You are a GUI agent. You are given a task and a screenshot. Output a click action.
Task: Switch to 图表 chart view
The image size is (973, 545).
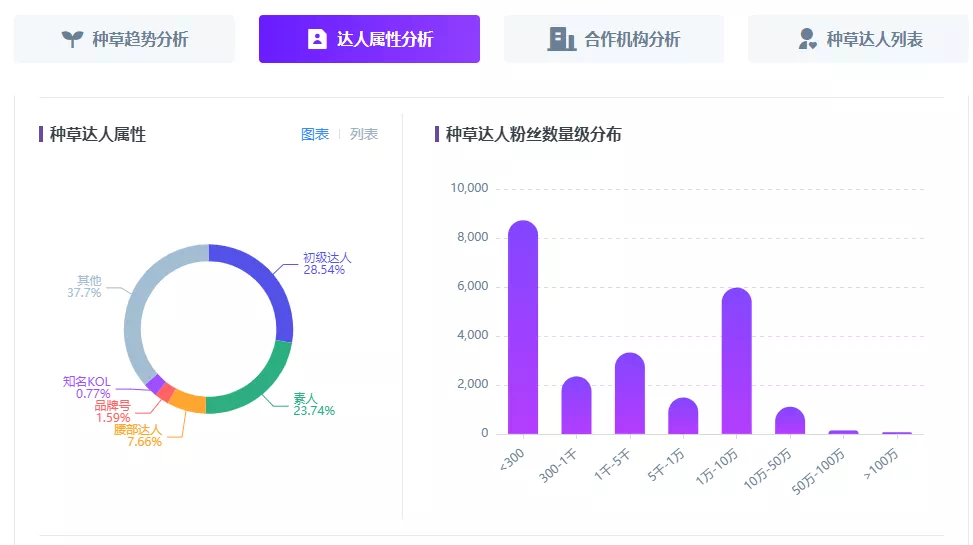(315, 134)
